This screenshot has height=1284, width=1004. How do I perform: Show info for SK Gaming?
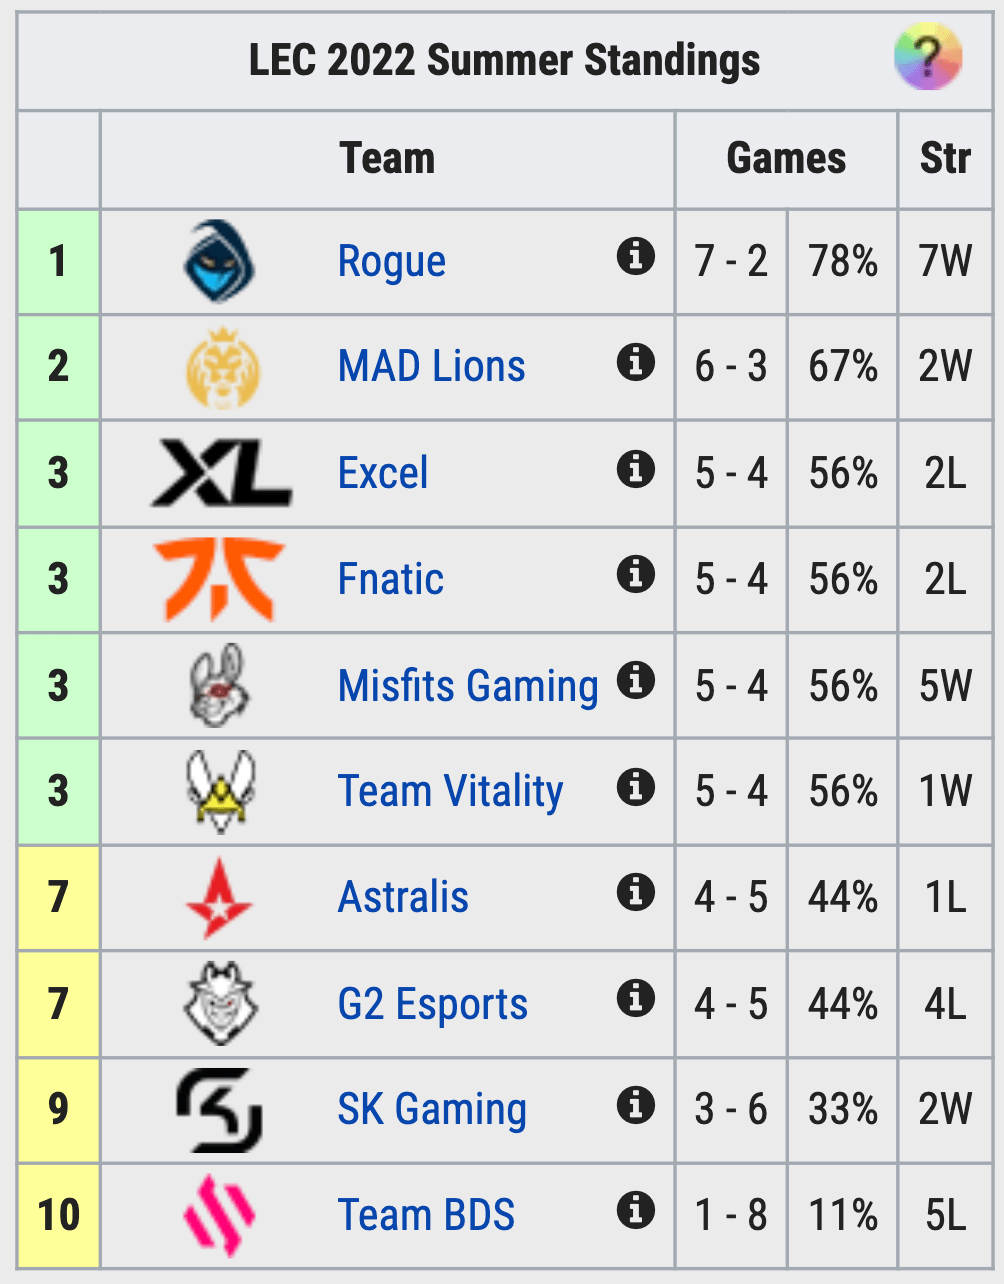635,1105
